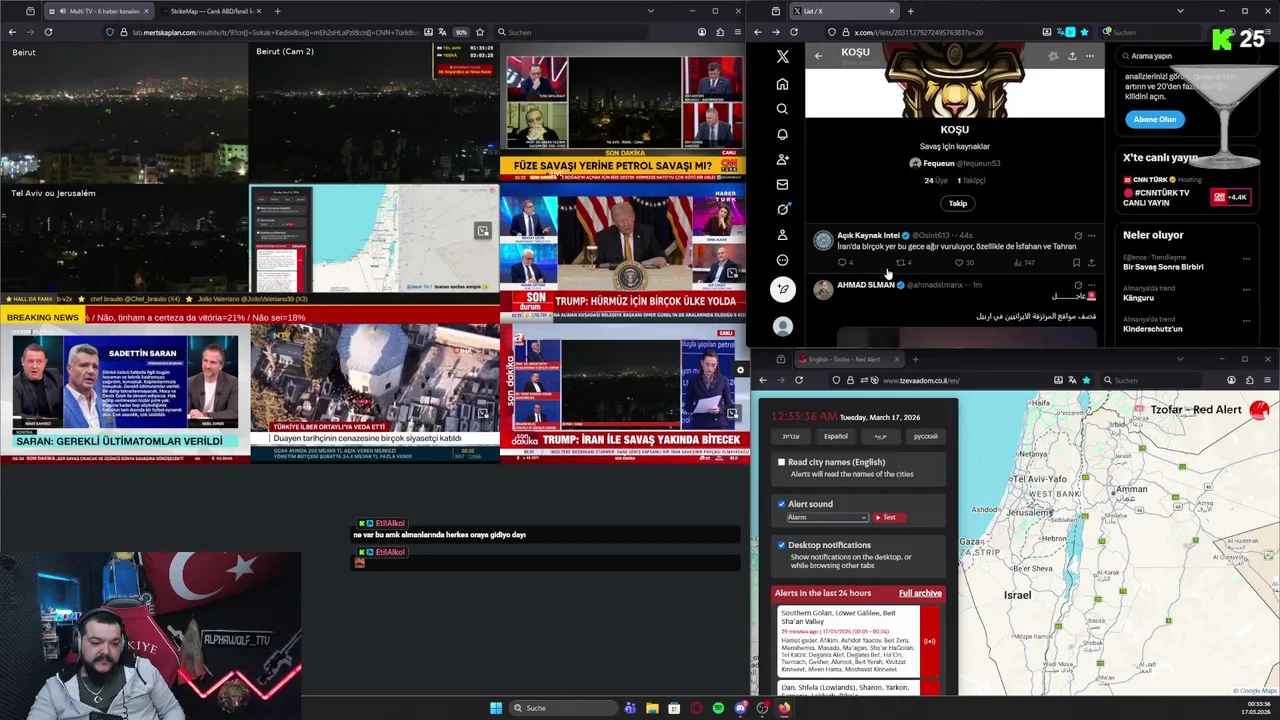Open more options for Bir Savaş Sonra Birbiri trend
1280x720 pixels.
pyautogui.click(x=1246, y=258)
